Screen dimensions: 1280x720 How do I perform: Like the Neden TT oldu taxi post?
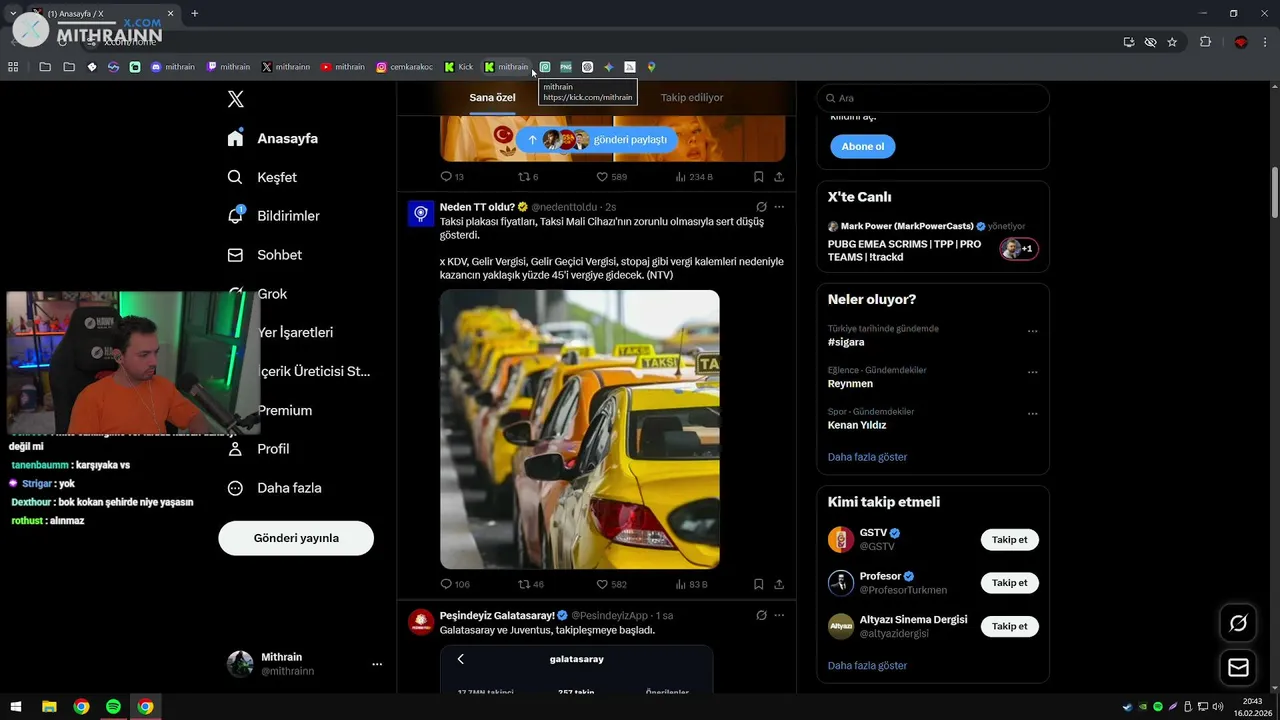612,584
